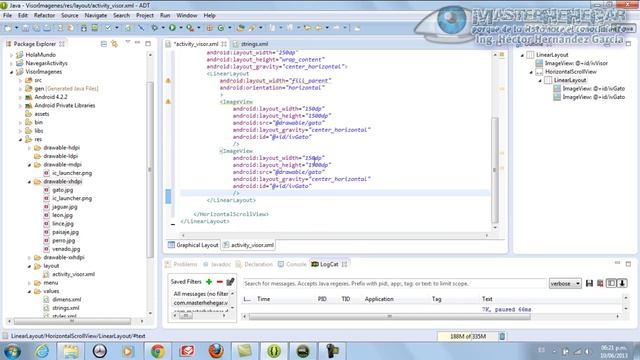This screenshot has width=640, height=360.
Task: Open Android Virtual Device Manager icon
Action: 95,28
